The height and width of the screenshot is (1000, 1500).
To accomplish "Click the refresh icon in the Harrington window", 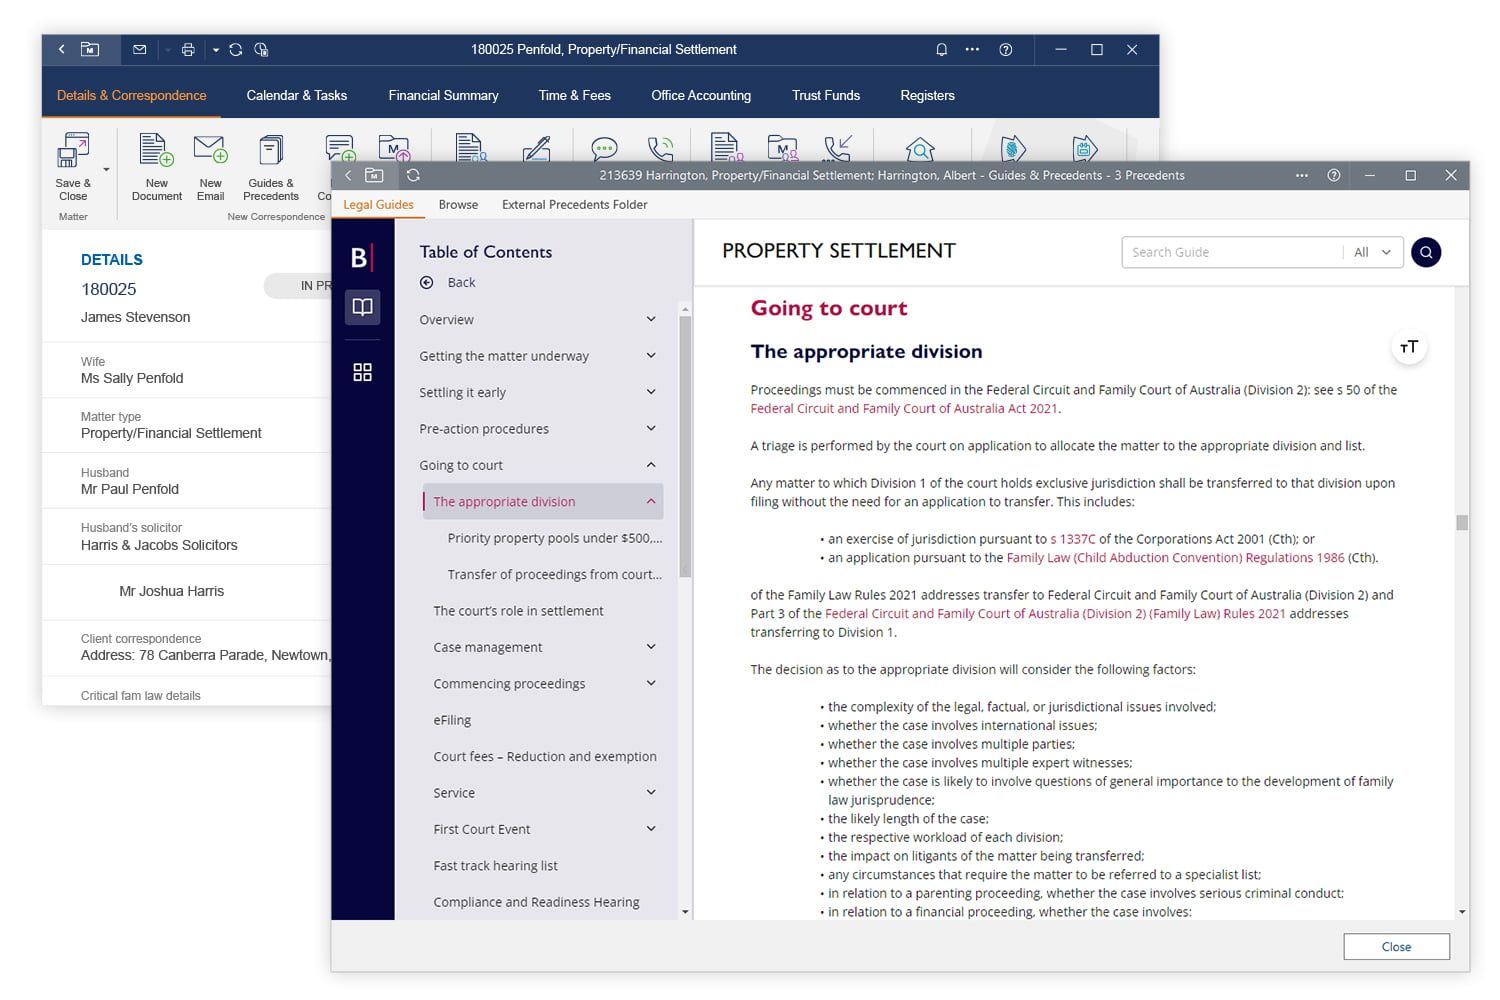I will coord(413,175).
